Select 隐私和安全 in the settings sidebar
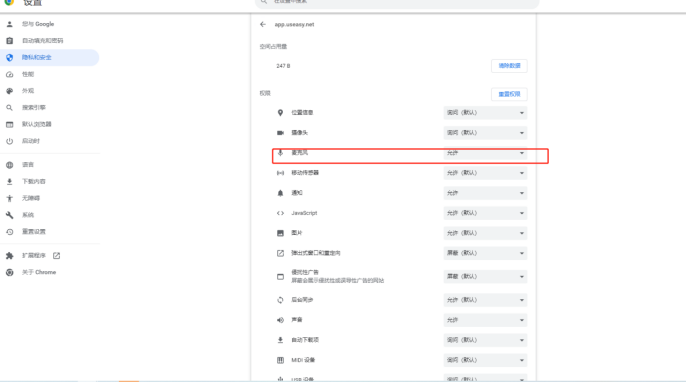 tap(49, 58)
